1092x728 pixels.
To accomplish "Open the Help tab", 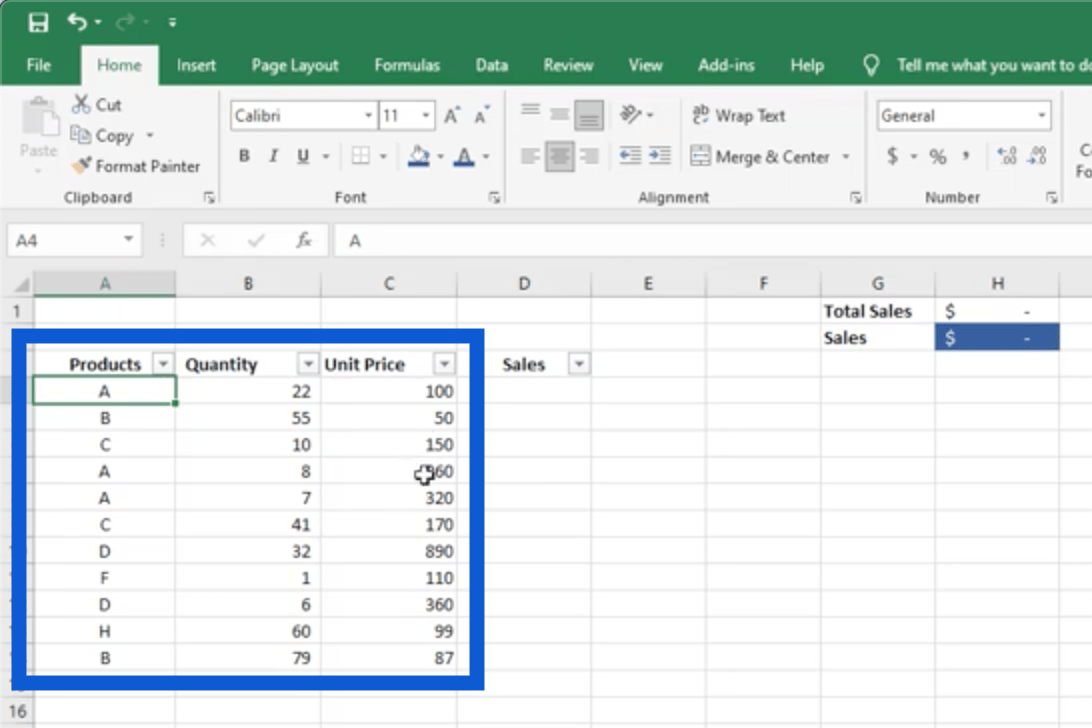I will [x=806, y=65].
